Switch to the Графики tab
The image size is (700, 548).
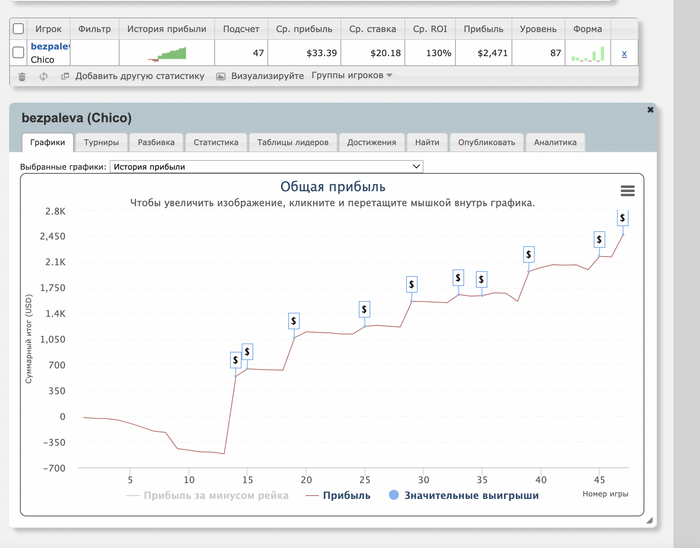[x=48, y=142]
